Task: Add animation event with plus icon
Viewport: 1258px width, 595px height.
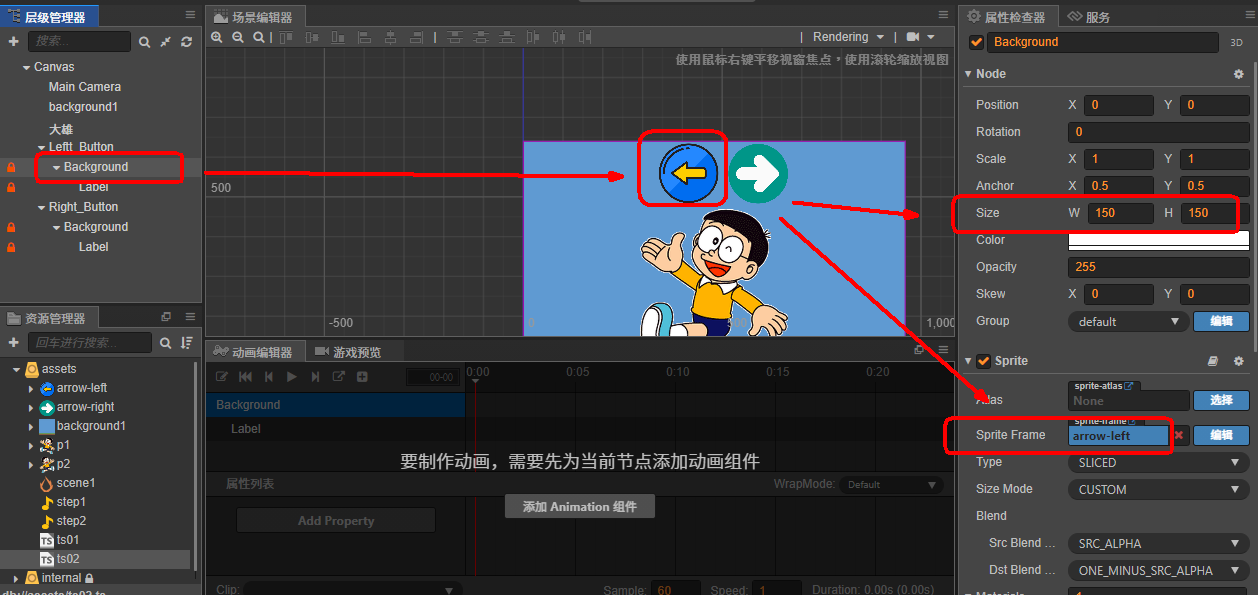Action: [x=362, y=377]
